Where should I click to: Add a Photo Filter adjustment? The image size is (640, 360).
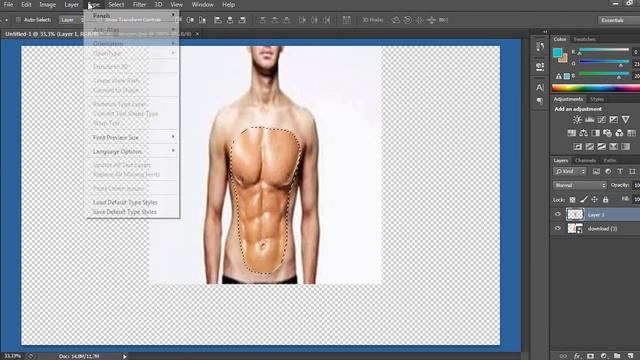tap(607, 133)
